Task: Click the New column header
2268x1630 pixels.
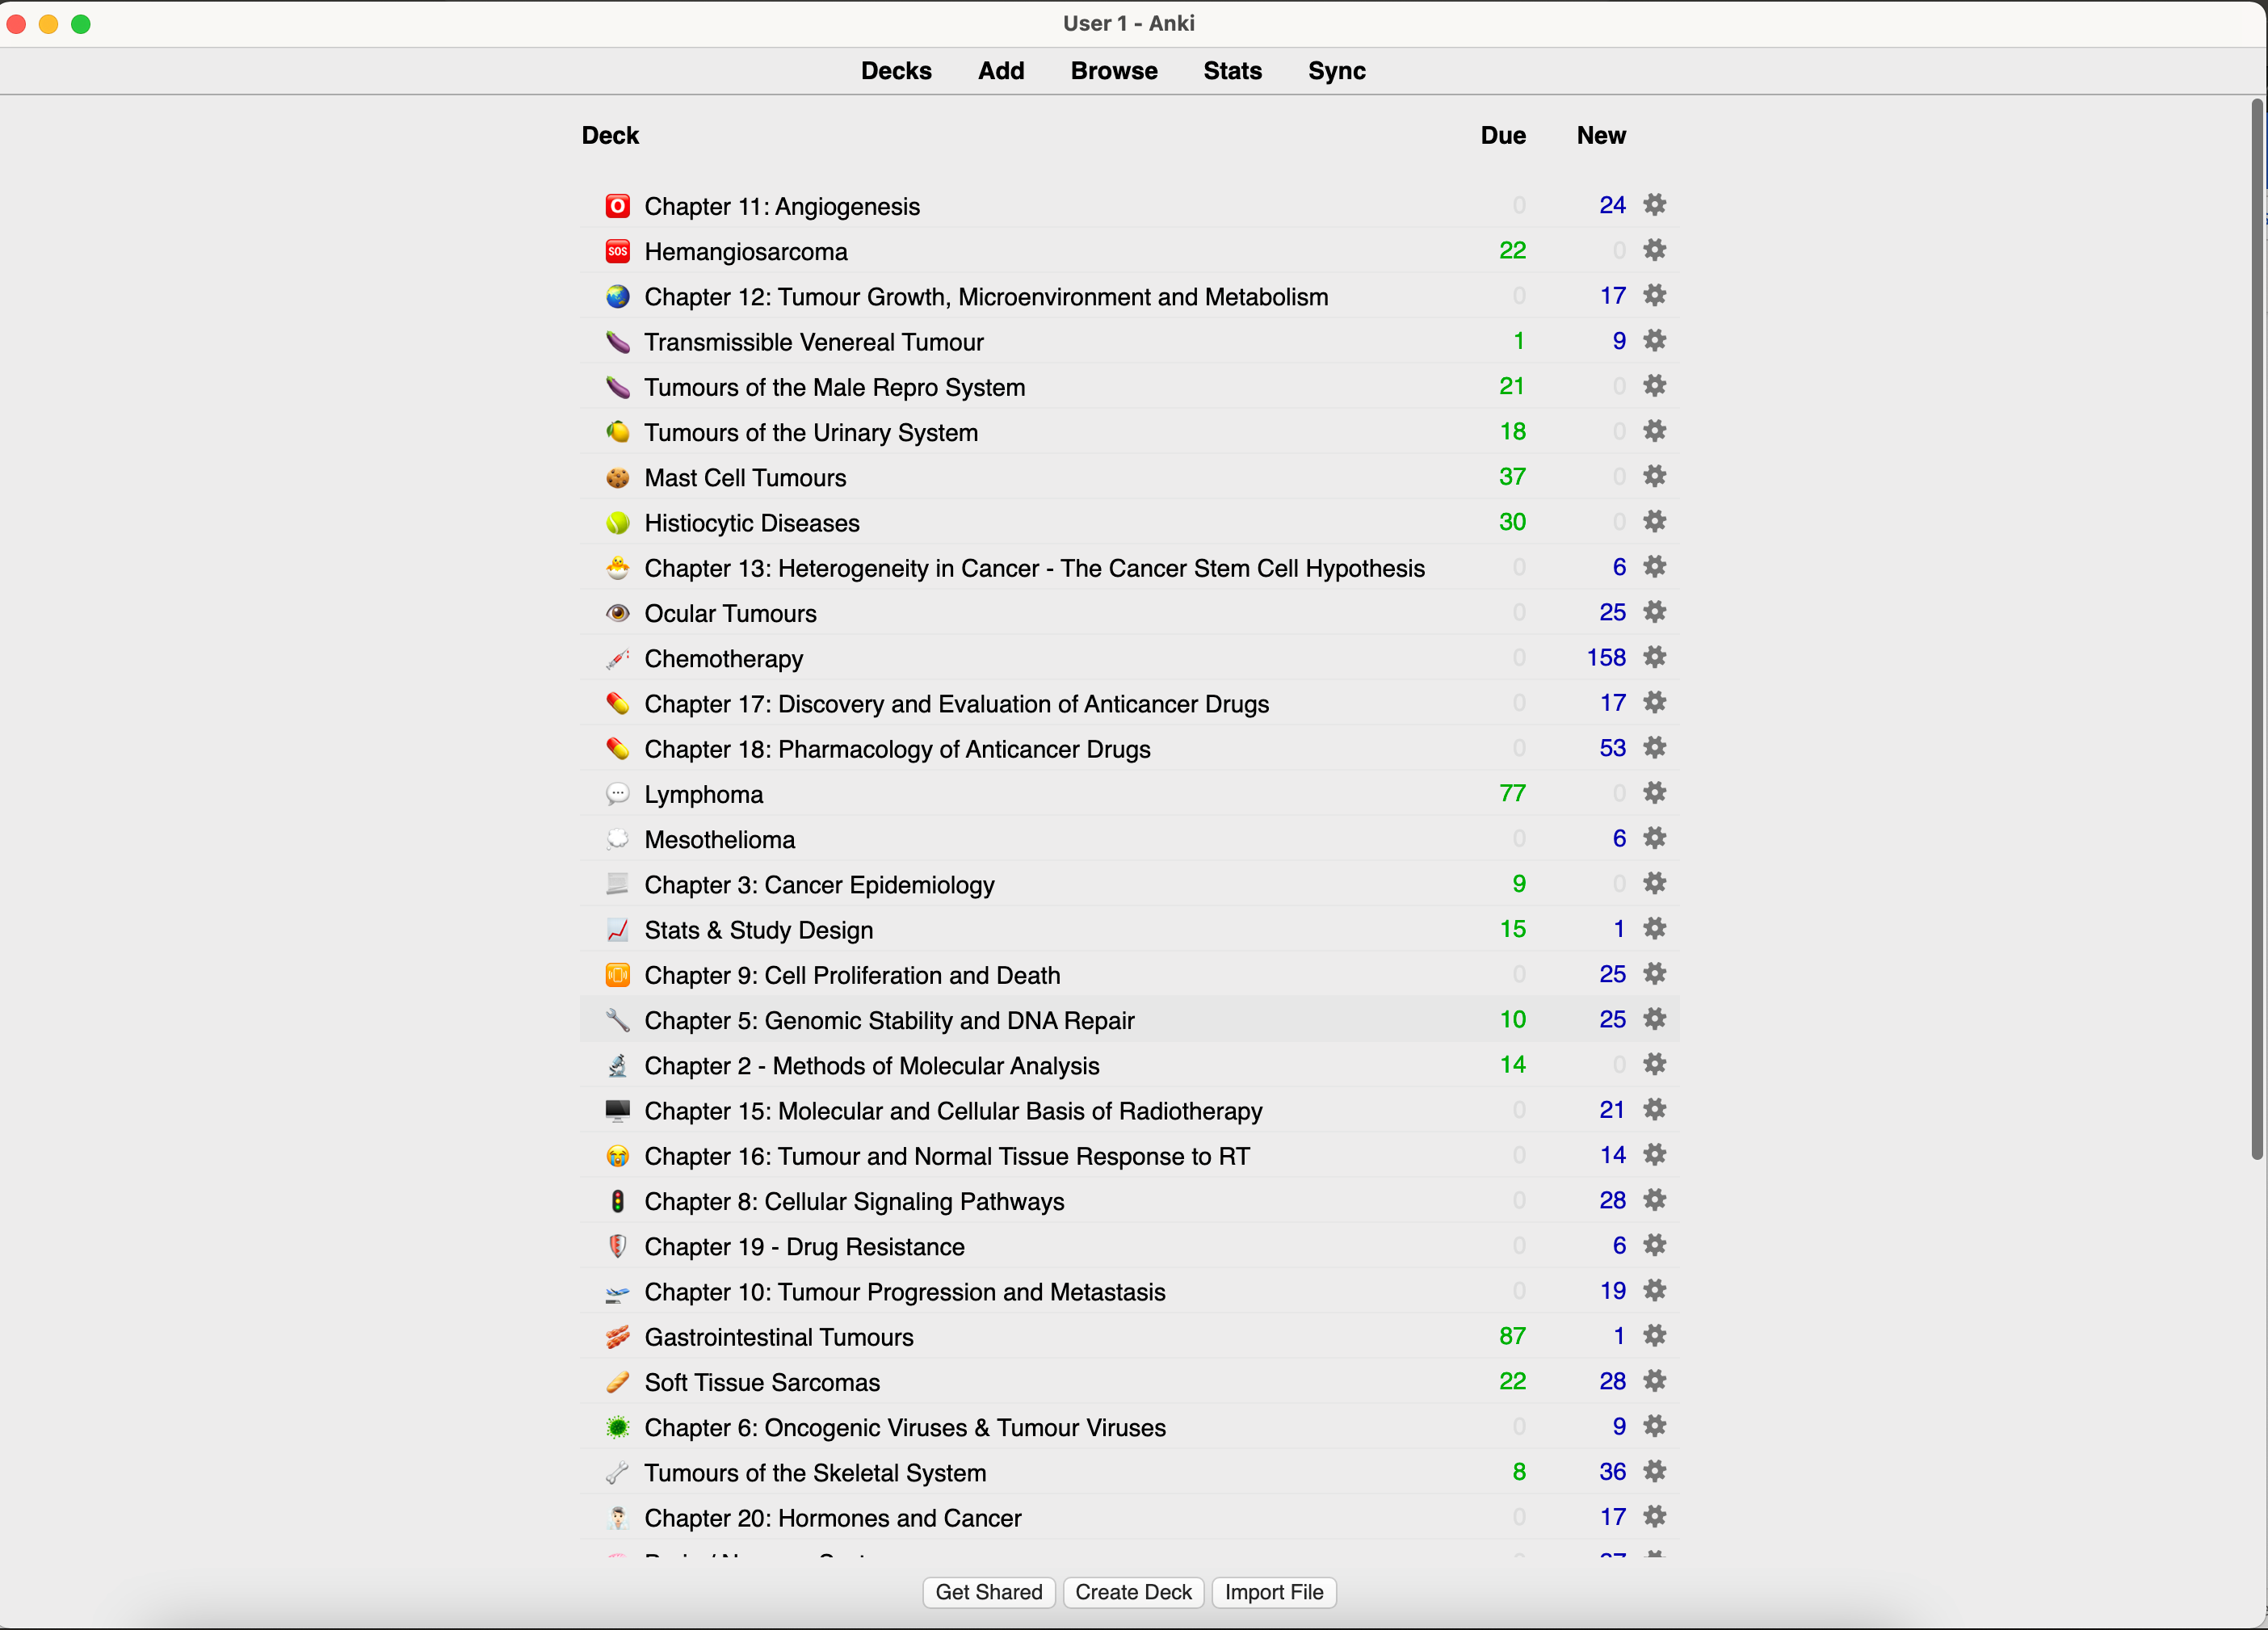Action: 1601,136
